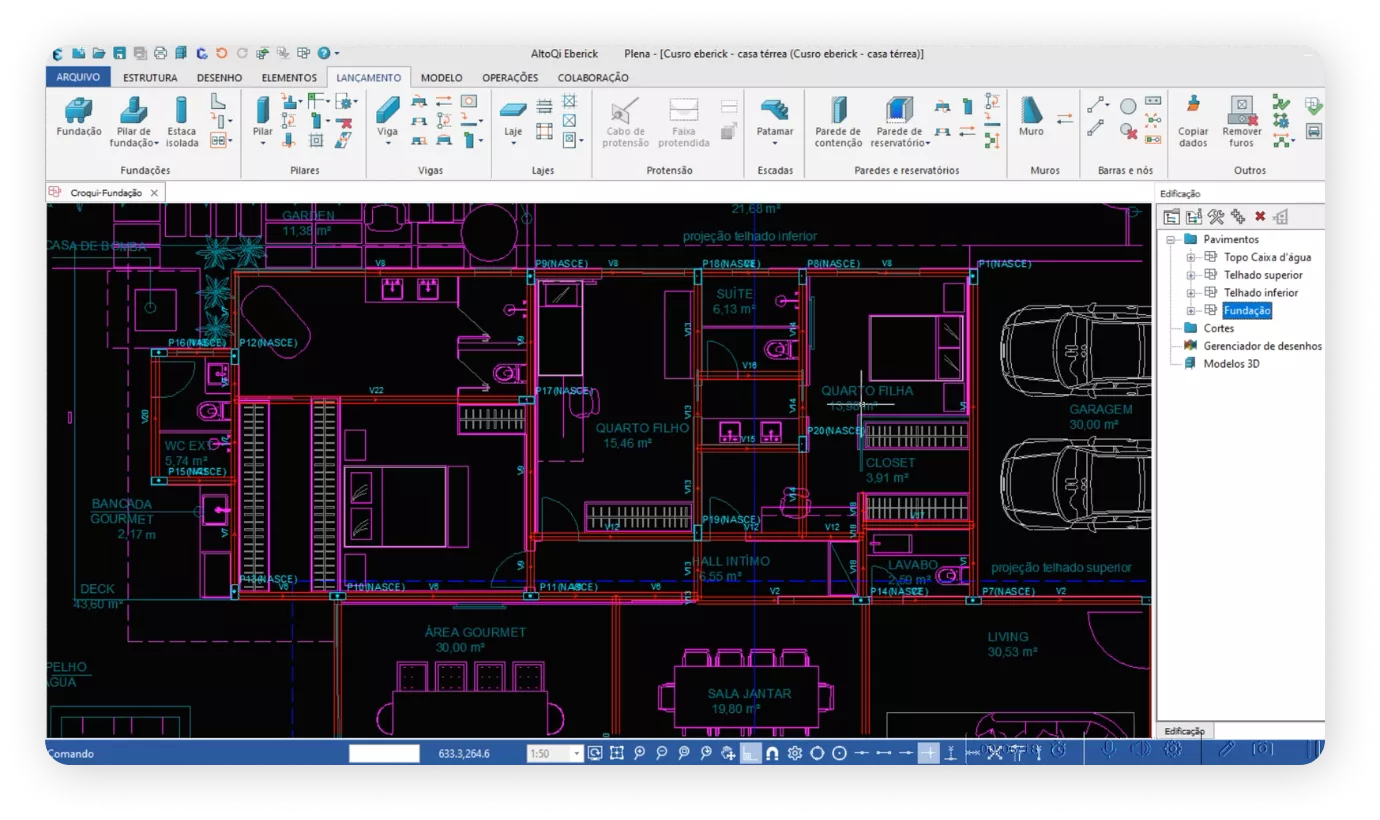This screenshot has height=820, width=1380.
Task: Expand the Telhado superior tree node
Action: [x=1191, y=275]
